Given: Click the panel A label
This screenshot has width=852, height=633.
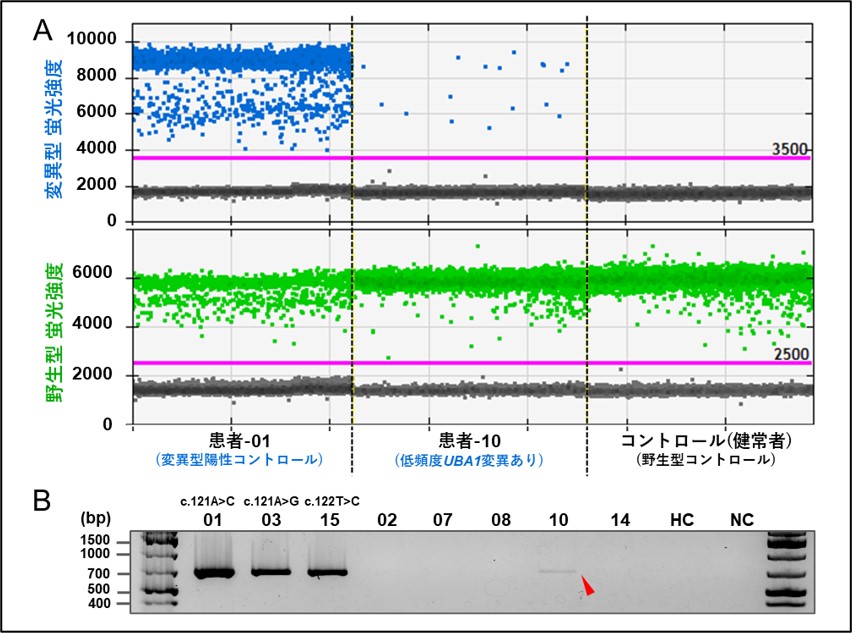Looking at the screenshot, I should (43, 29).
